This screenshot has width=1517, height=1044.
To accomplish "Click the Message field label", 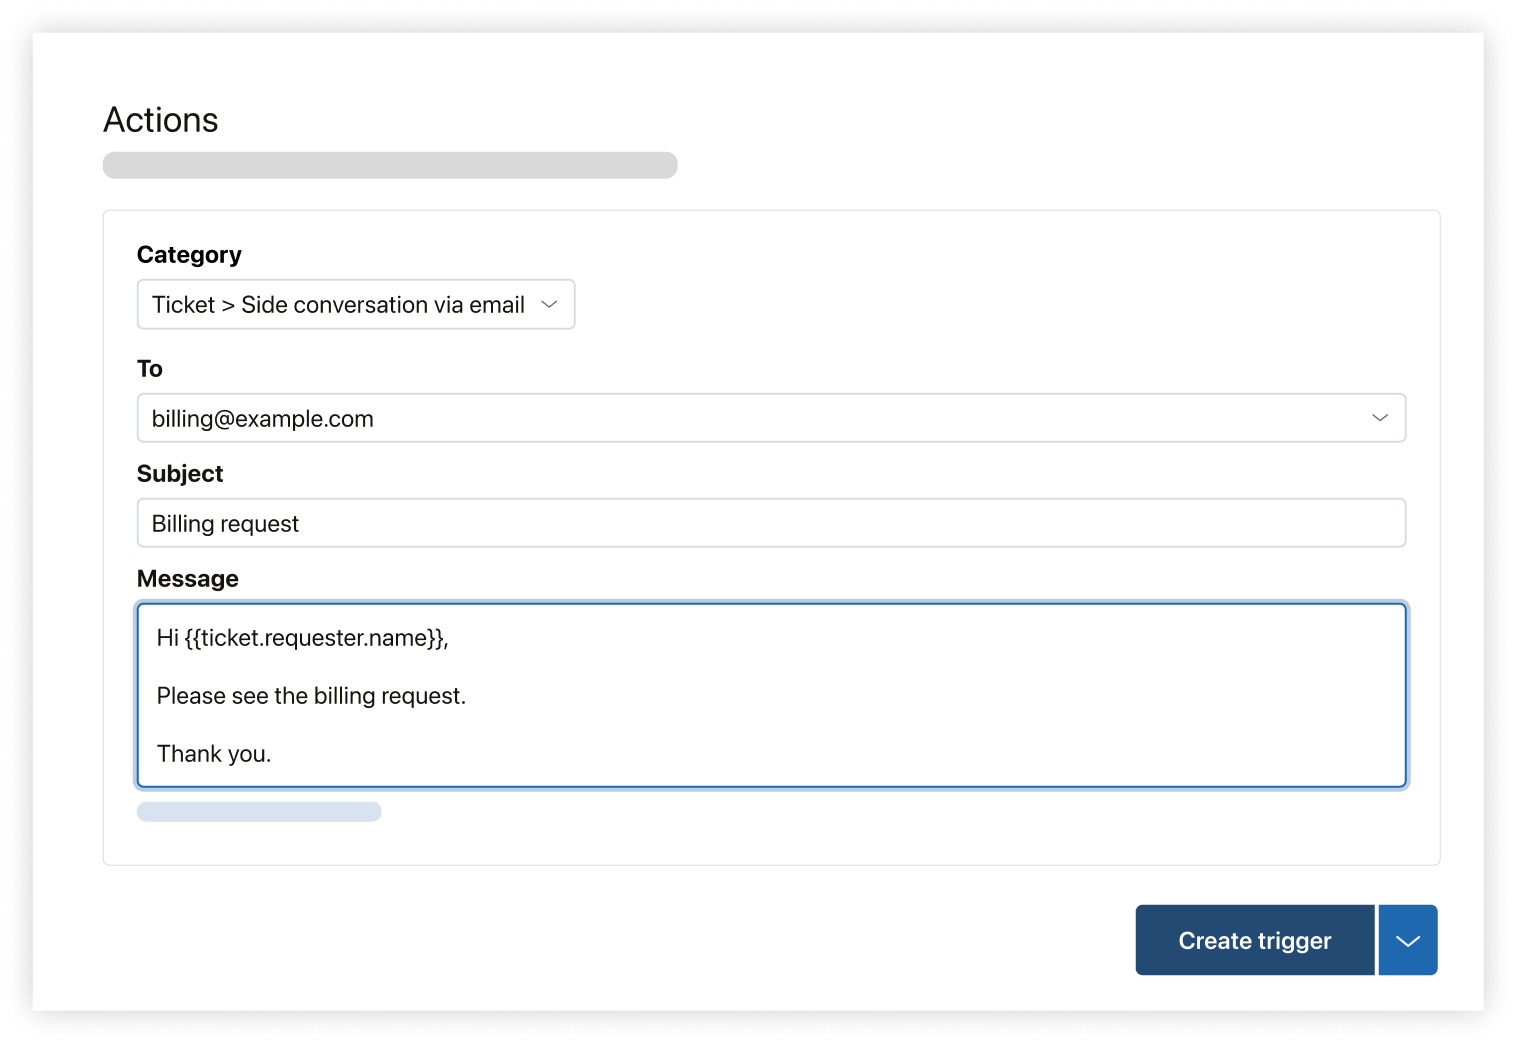I will pos(188,579).
